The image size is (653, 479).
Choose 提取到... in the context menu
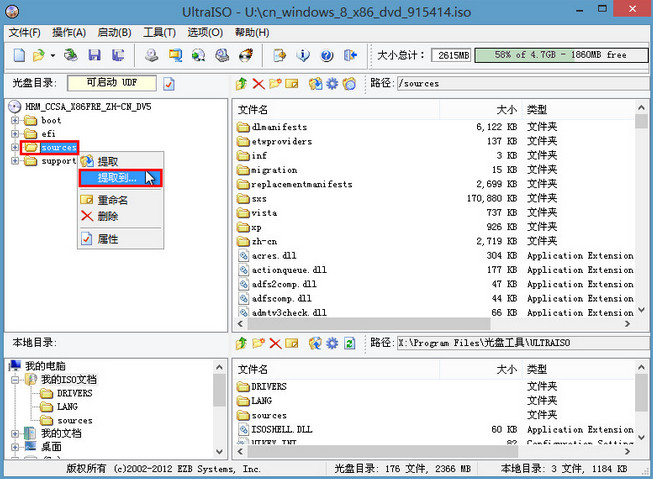pyautogui.click(x=121, y=178)
